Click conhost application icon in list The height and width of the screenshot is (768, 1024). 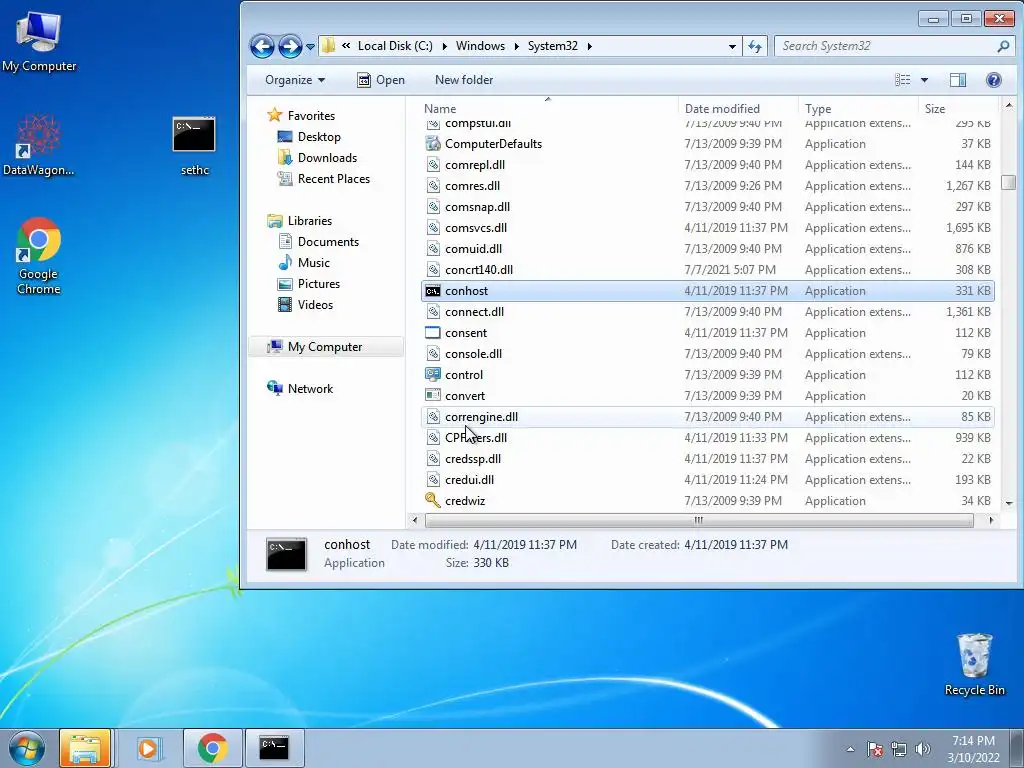tap(432, 291)
